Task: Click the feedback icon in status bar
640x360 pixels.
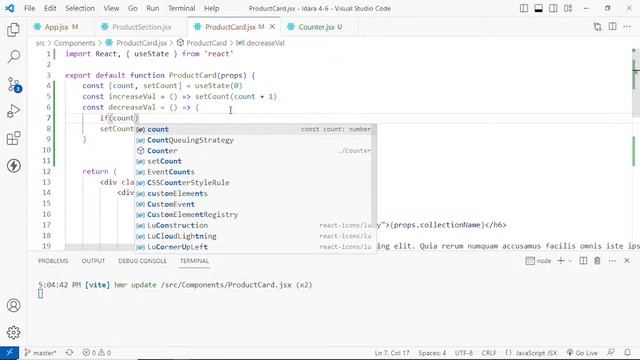Action: tap(611, 353)
